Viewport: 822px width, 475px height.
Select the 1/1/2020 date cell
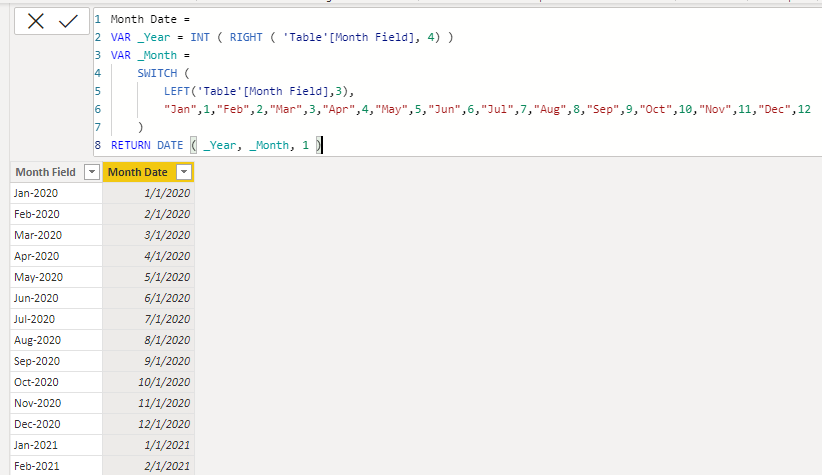point(148,193)
